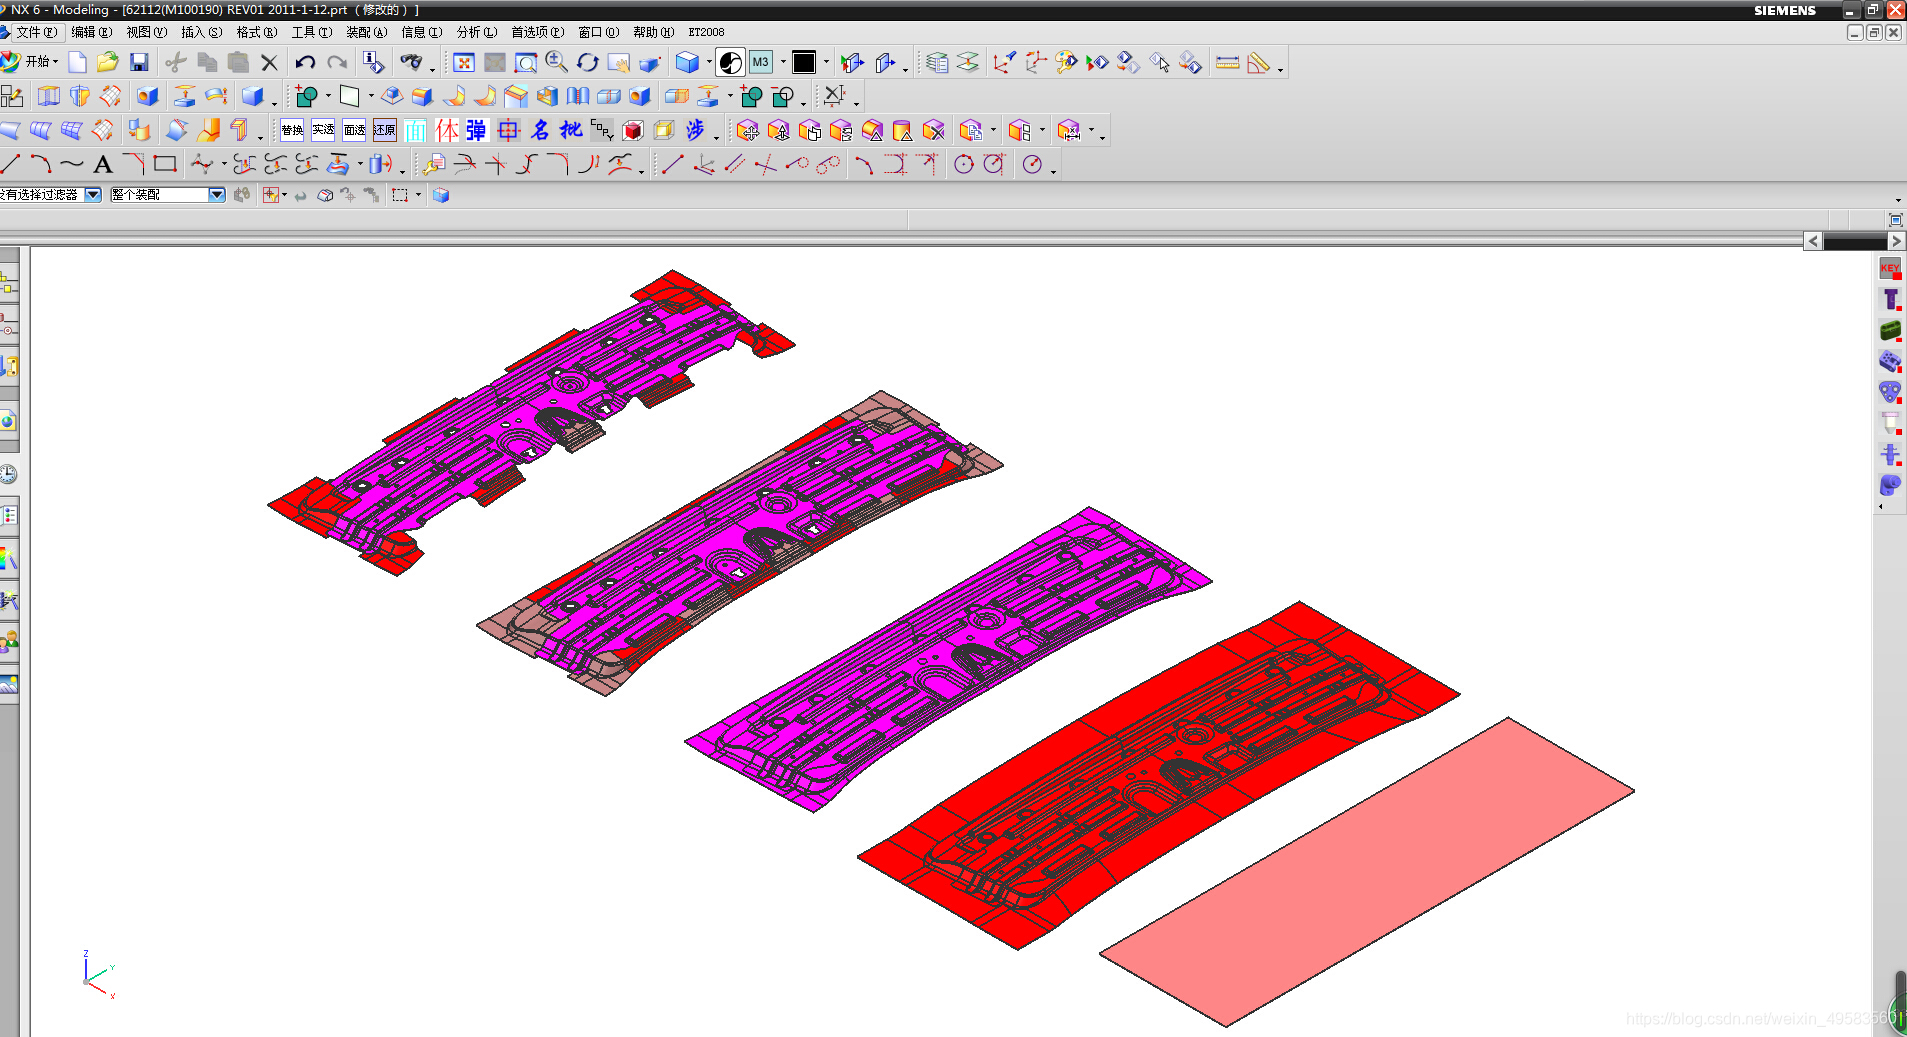The width and height of the screenshot is (1907, 1037).
Task: Select the Text 'A' tool
Action: click(103, 164)
